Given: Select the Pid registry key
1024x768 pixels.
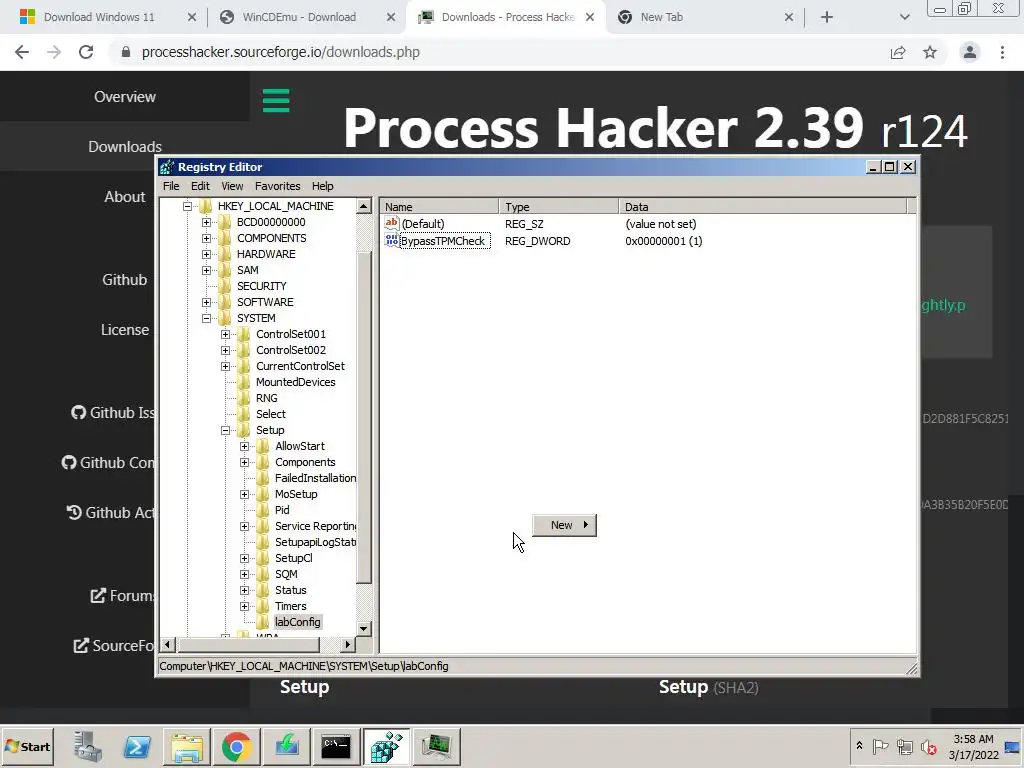Looking at the screenshot, I should (x=281, y=510).
